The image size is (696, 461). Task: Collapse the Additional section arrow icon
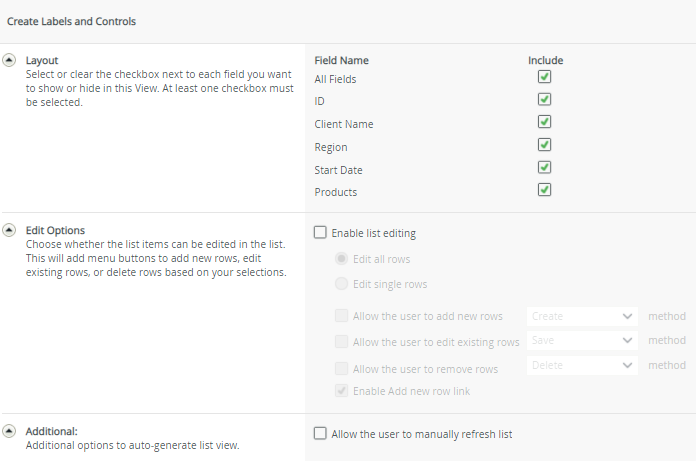(x=10, y=431)
